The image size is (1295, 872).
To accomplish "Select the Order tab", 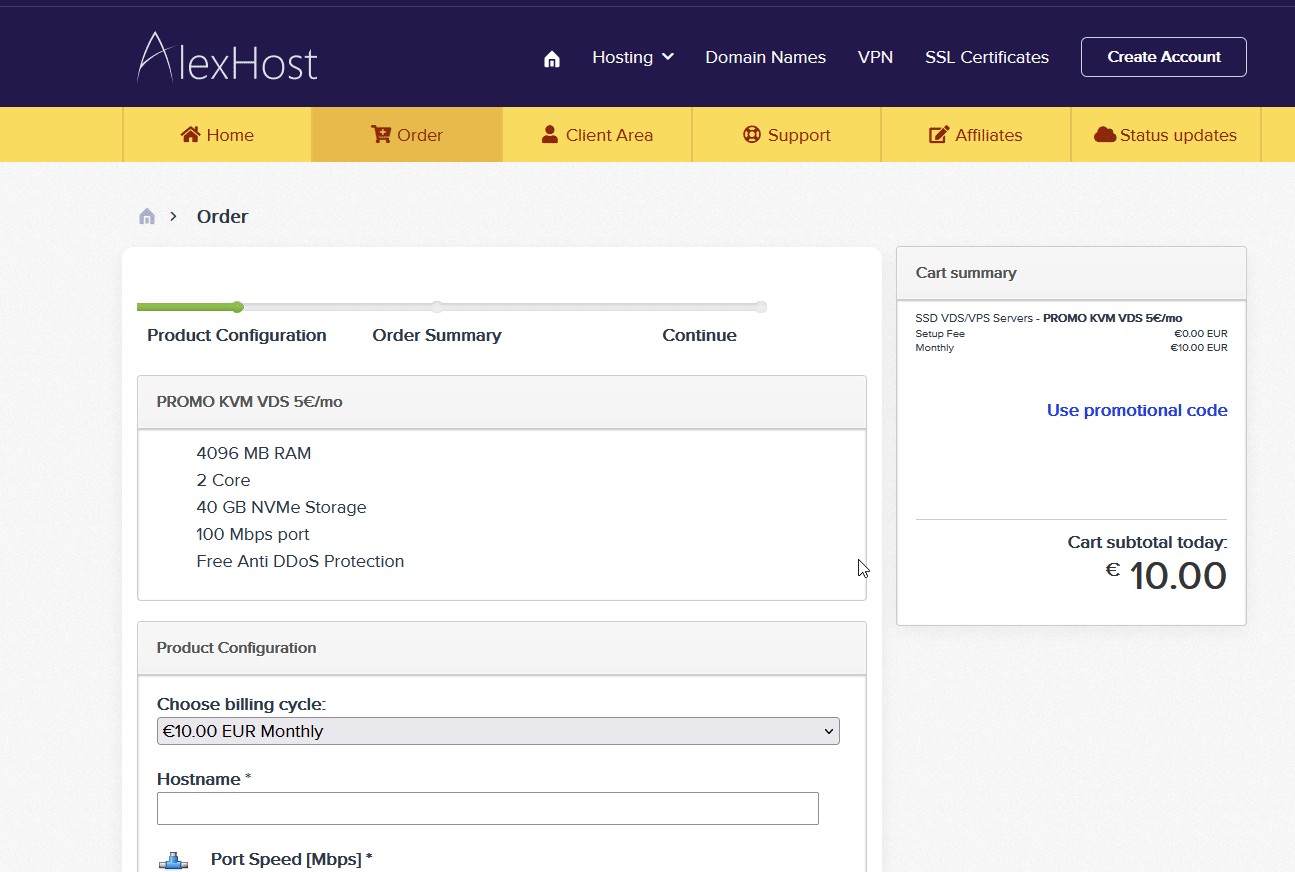I will pos(407,135).
